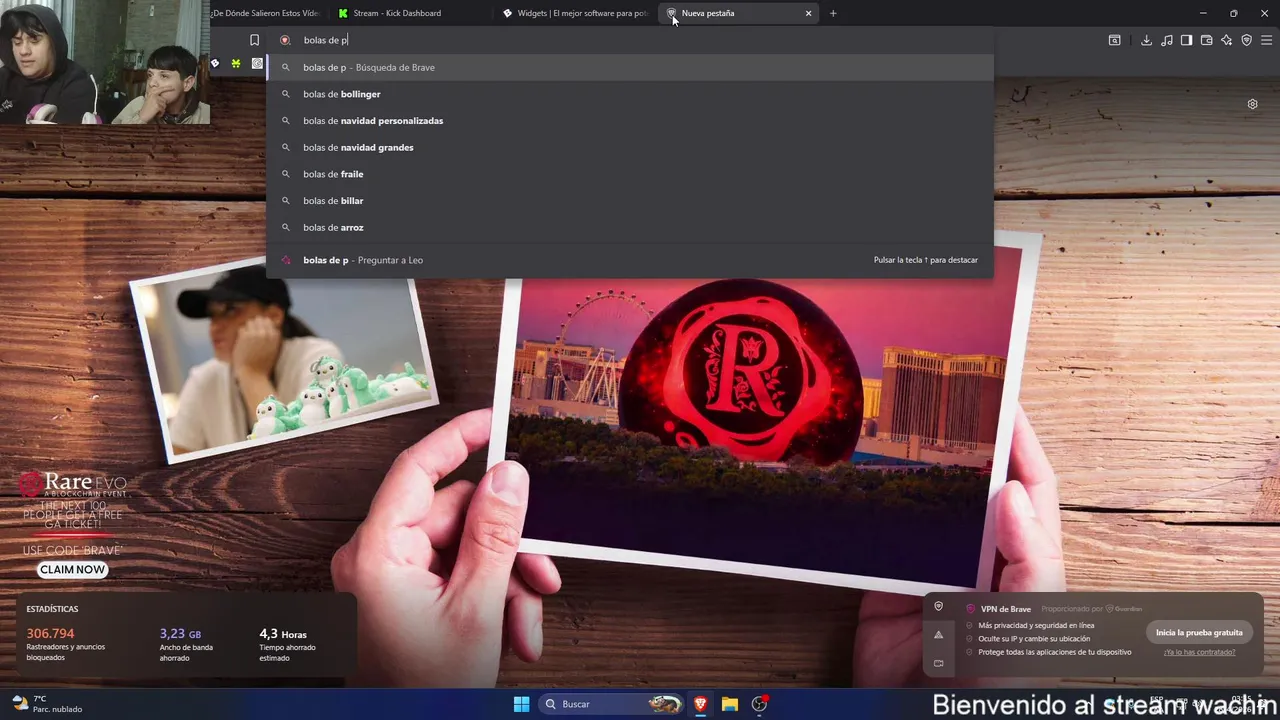1280x720 pixels.
Task: Click the ESTADÍSTICAS heading
Action: pyautogui.click(x=52, y=609)
